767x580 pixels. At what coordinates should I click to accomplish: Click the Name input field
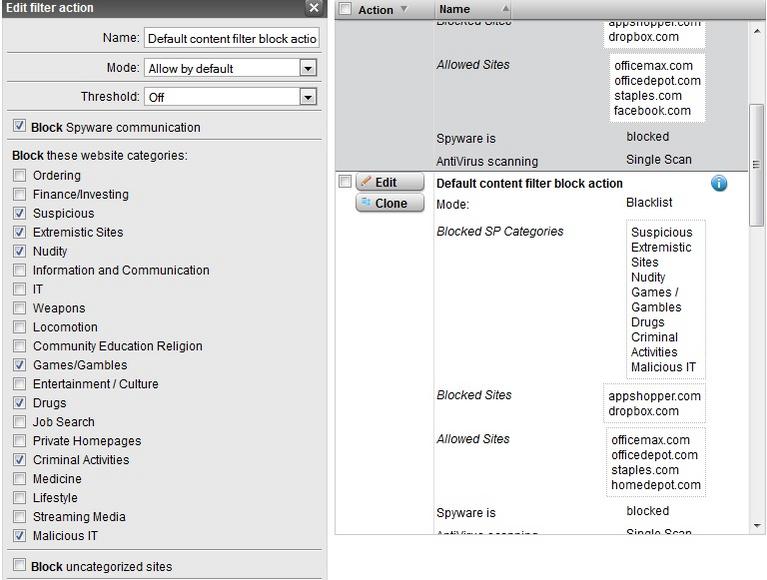pos(232,39)
